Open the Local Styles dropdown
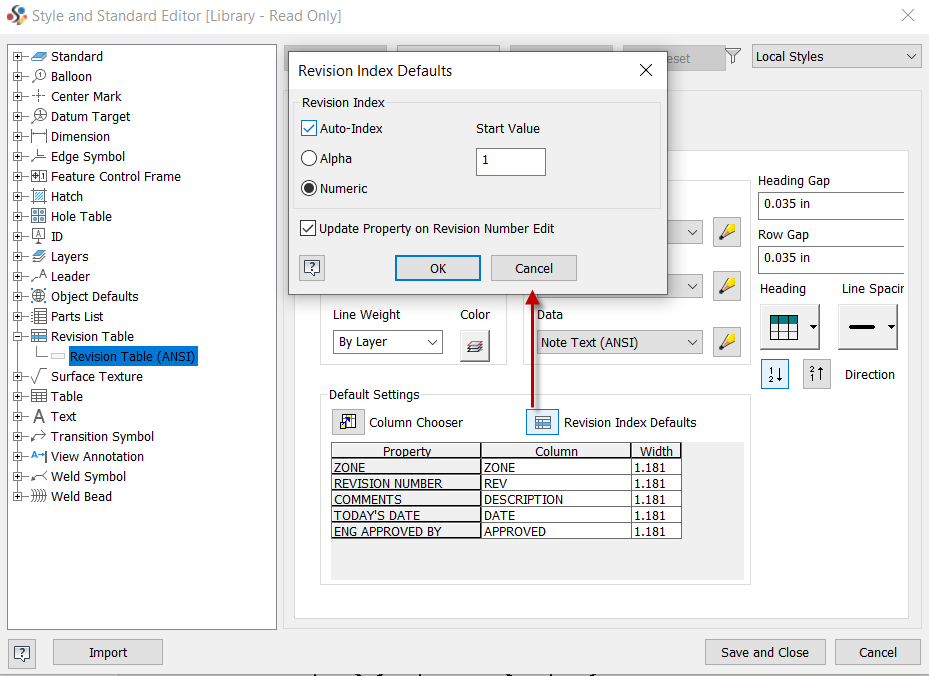Image resolution: width=929 pixels, height=676 pixels. pos(836,56)
